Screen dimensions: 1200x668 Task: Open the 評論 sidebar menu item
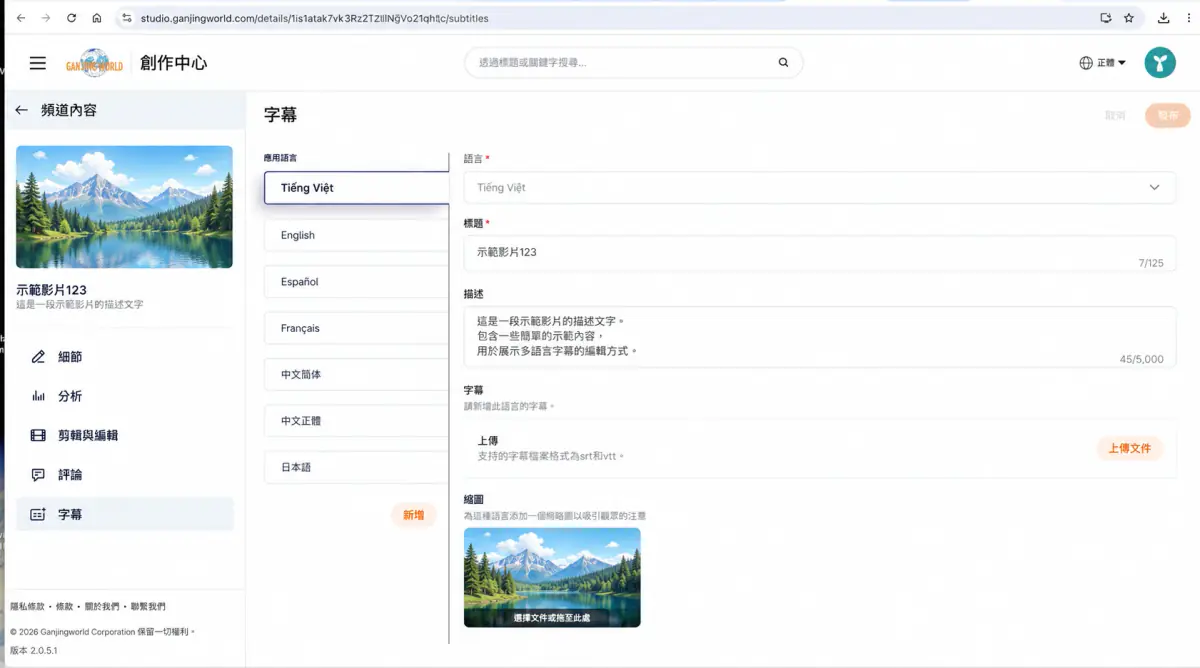[x=125, y=475]
